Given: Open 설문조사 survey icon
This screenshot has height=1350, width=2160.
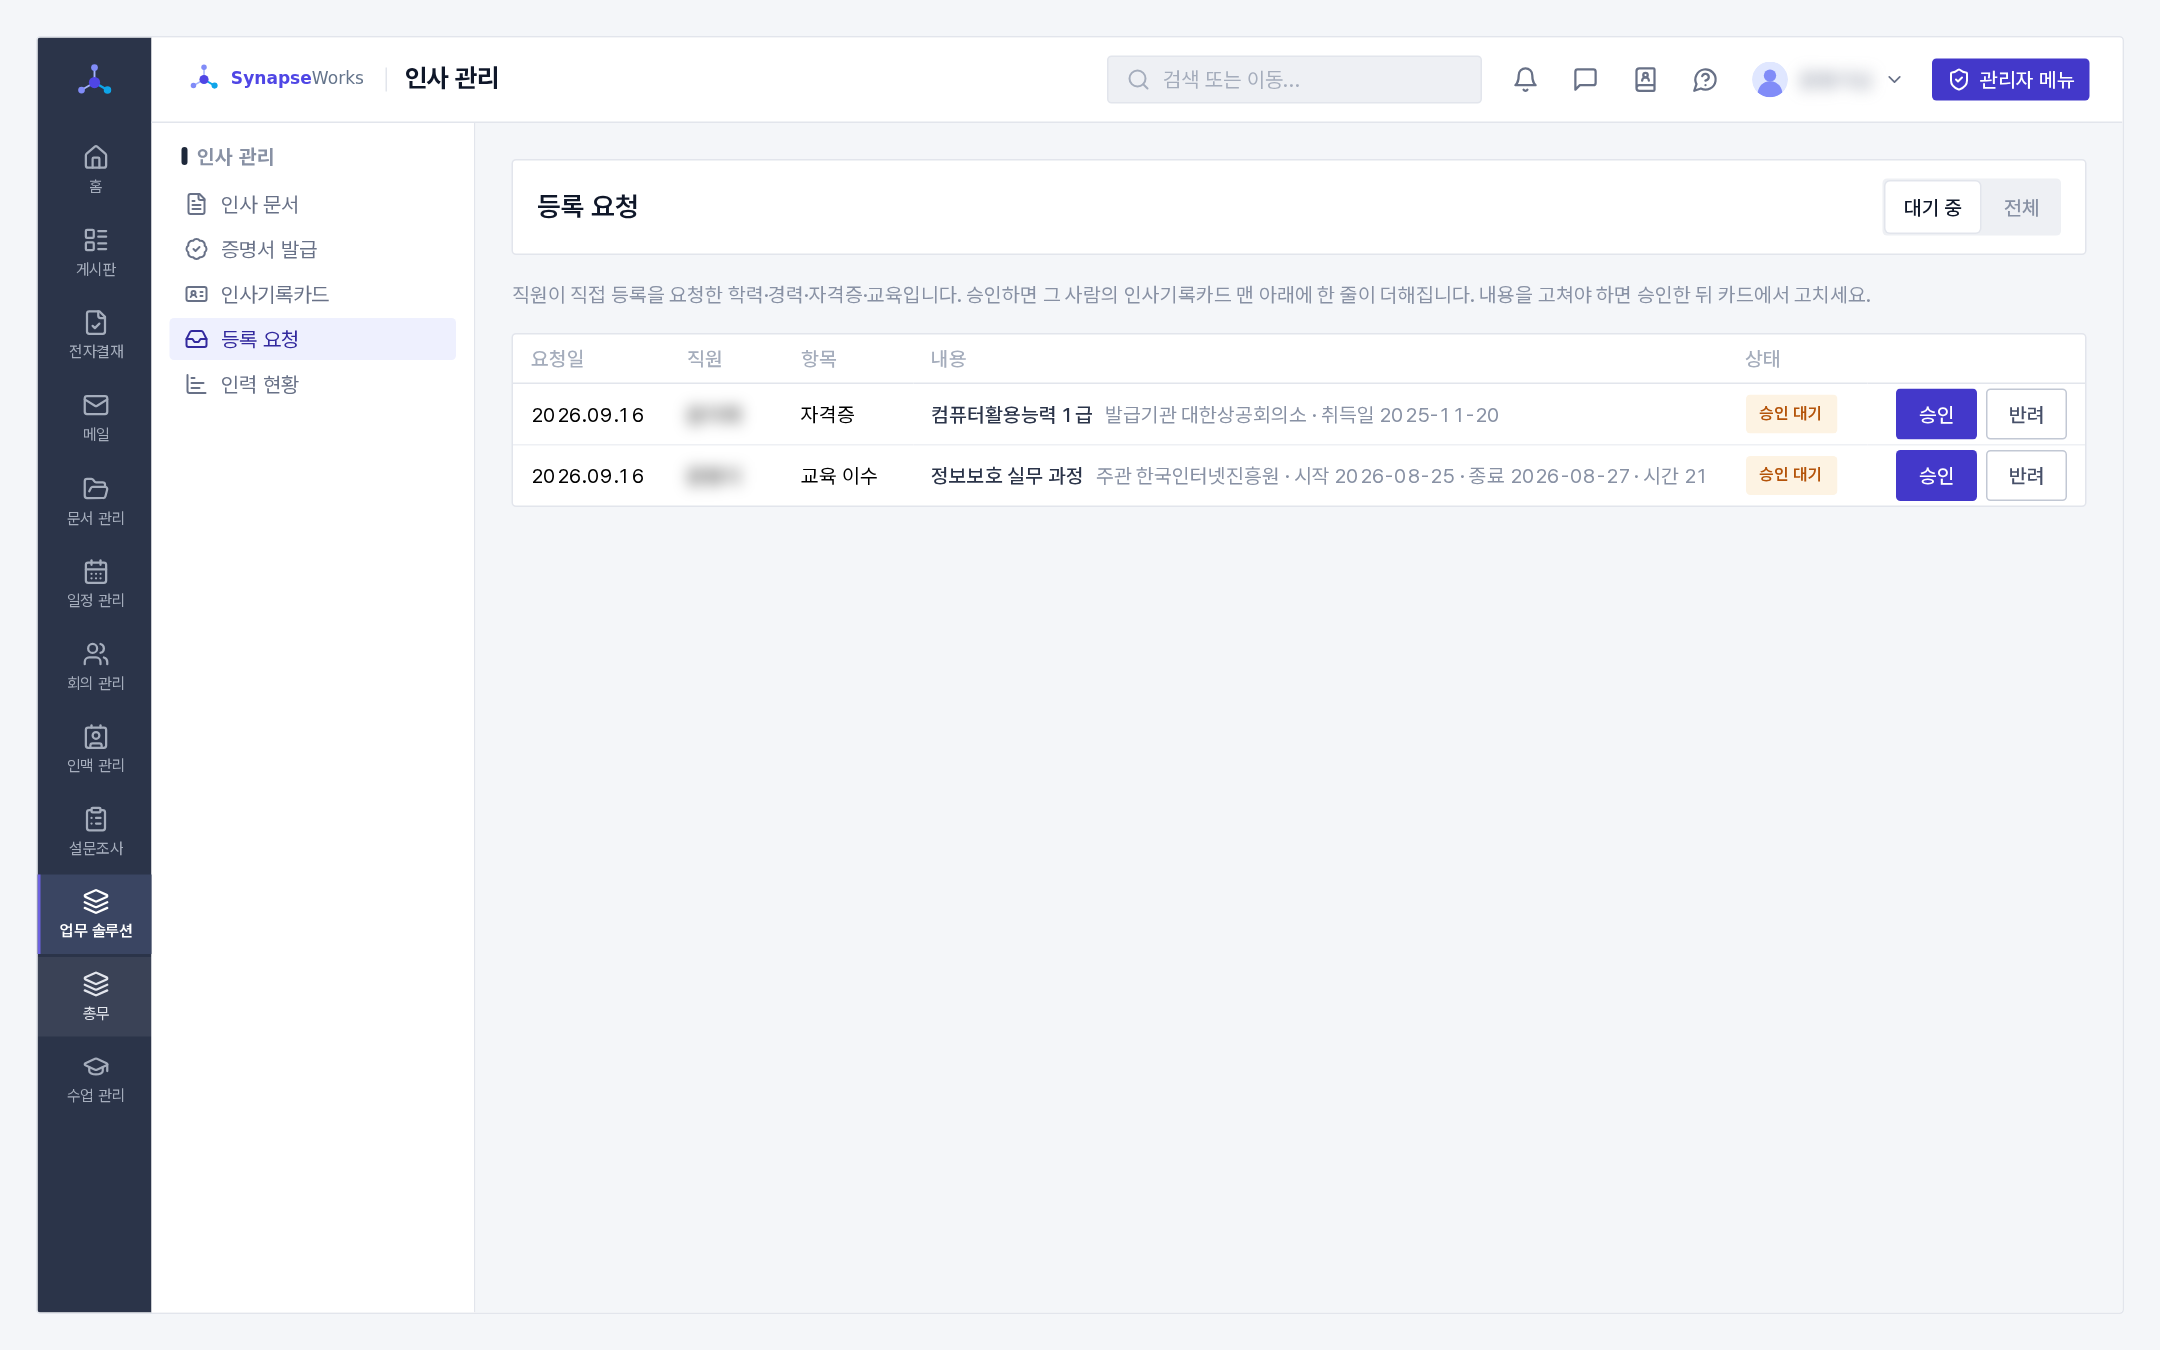Looking at the screenshot, I should (95, 831).
